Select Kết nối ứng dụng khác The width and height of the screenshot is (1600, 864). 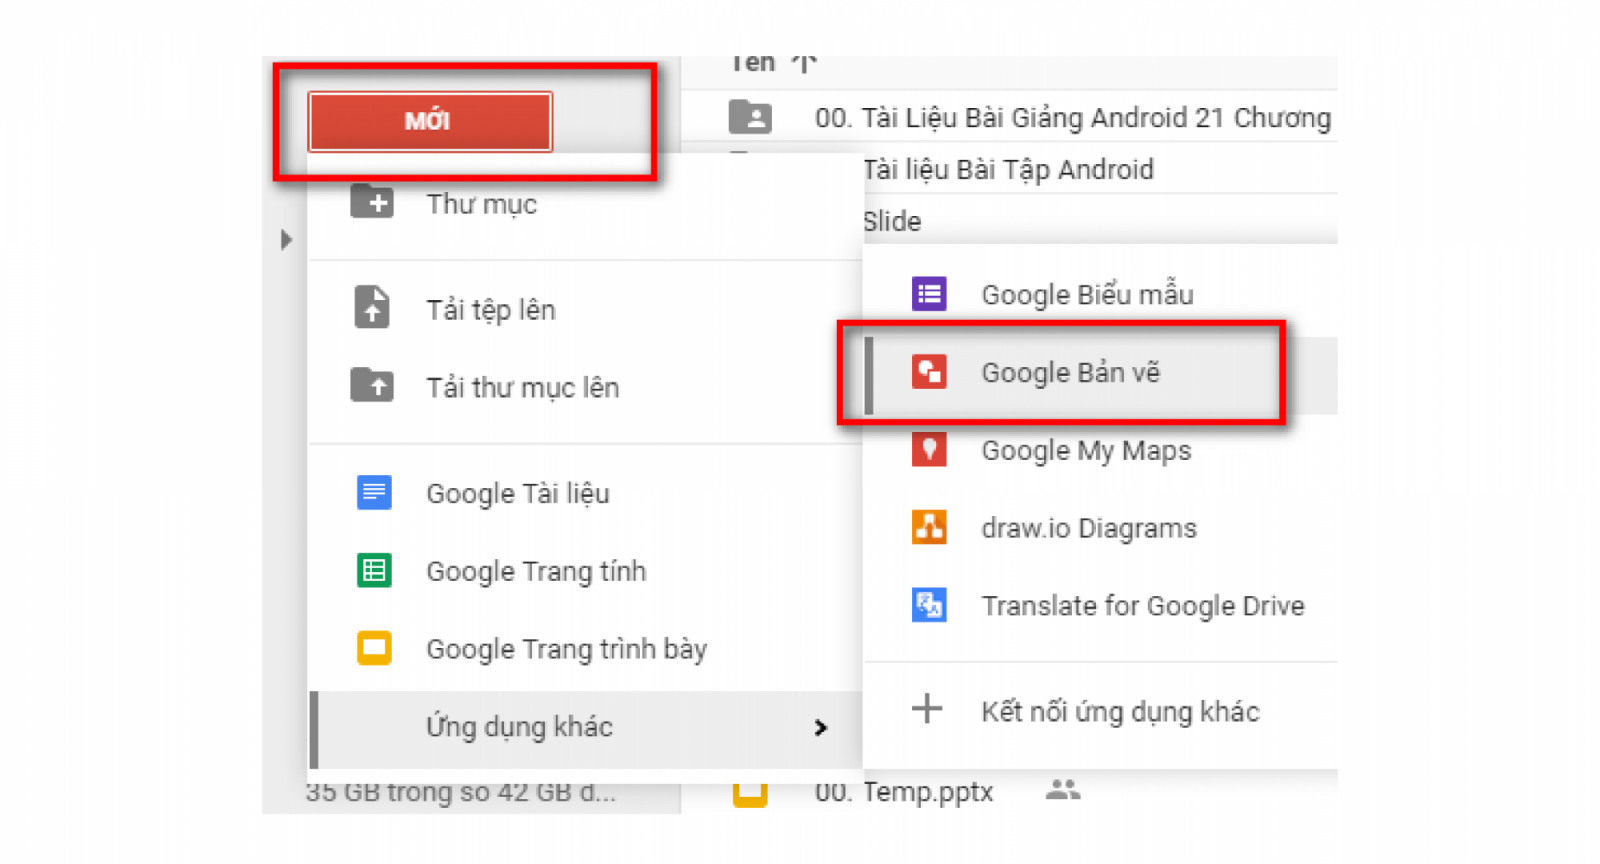[x=1119, y=712]
